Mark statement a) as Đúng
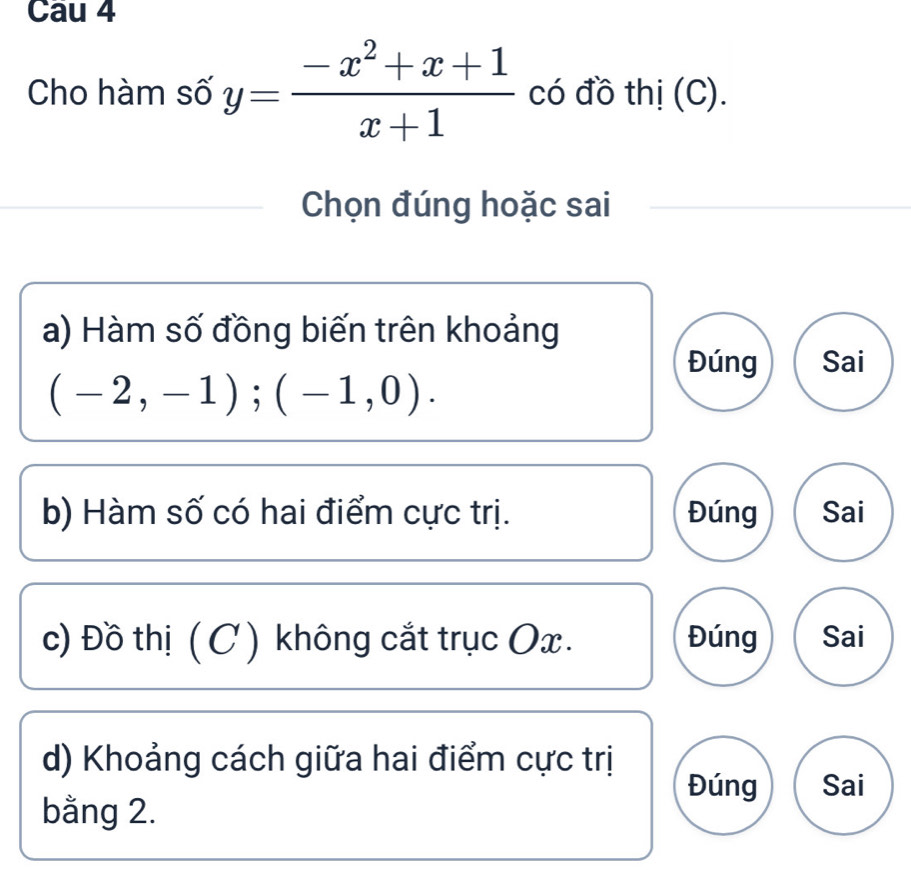 pyautogui.click(x=724, y=363)
